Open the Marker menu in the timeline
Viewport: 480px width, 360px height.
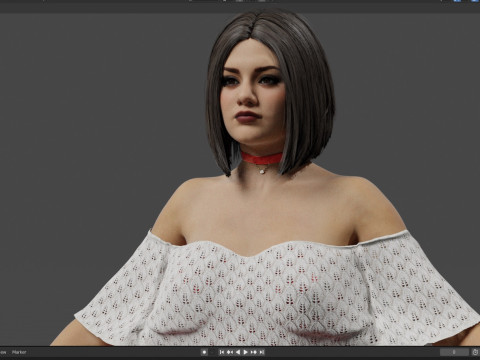point(19,352)
